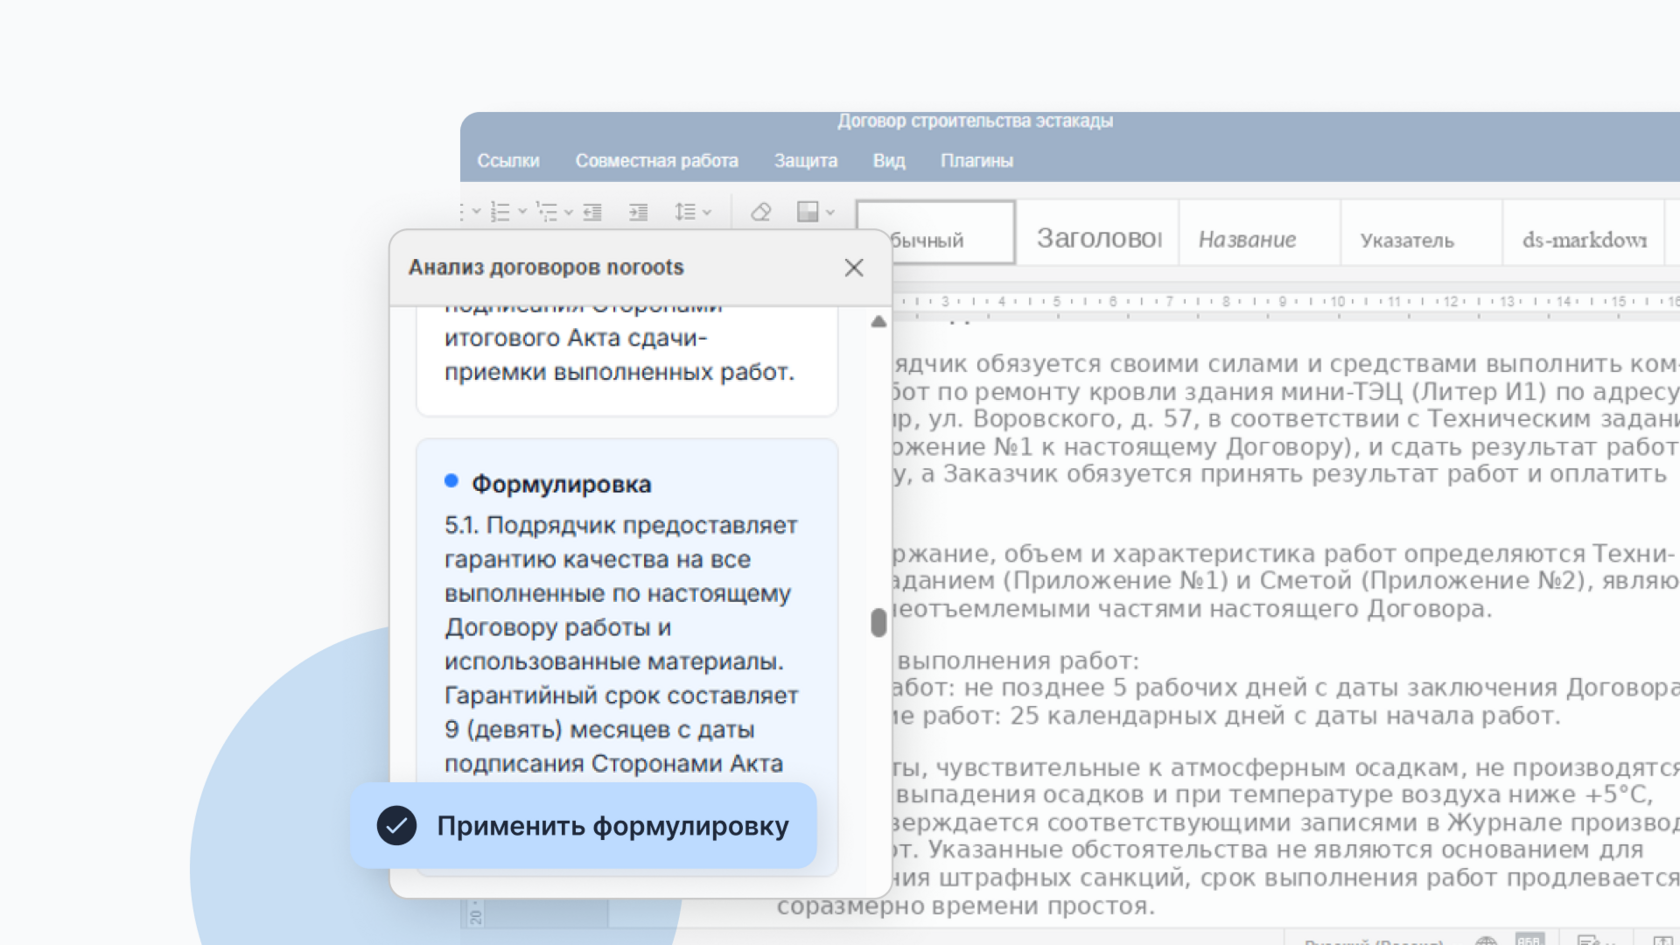The height and width of the screenshot is (945, 1680).
Task: Click the globe language icon in status bar
Action: [x=1486, y=941]
